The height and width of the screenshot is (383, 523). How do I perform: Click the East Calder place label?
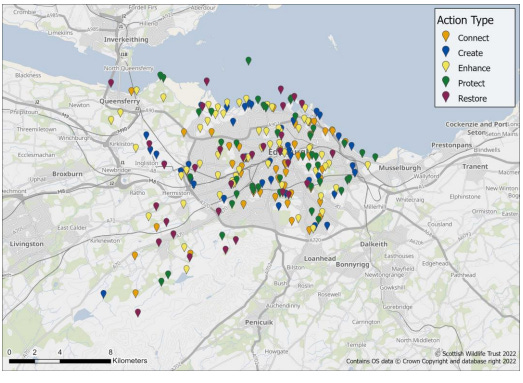pos(72,228)
